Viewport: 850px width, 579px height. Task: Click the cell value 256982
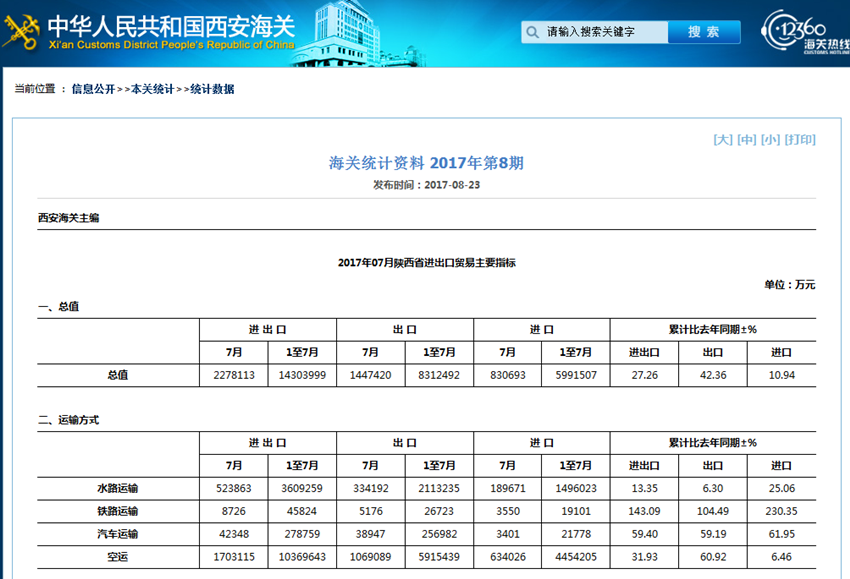[439, 534]
